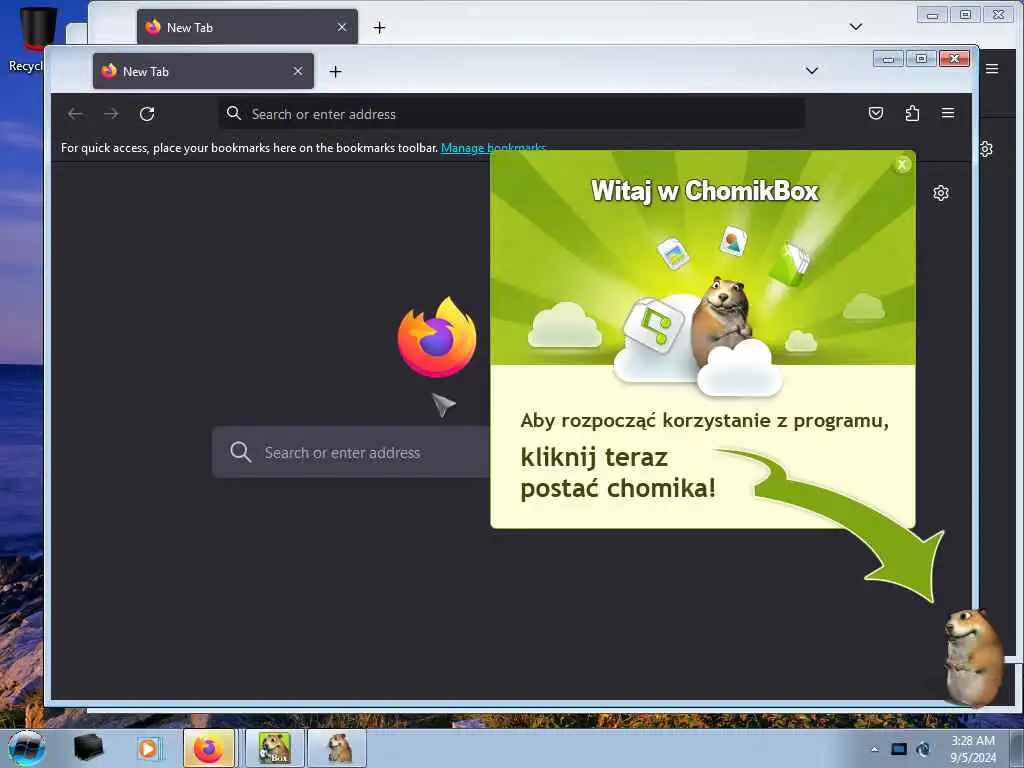
Task: Click the taskbar clock showing 3:28 AM
Action: [973, 749]
